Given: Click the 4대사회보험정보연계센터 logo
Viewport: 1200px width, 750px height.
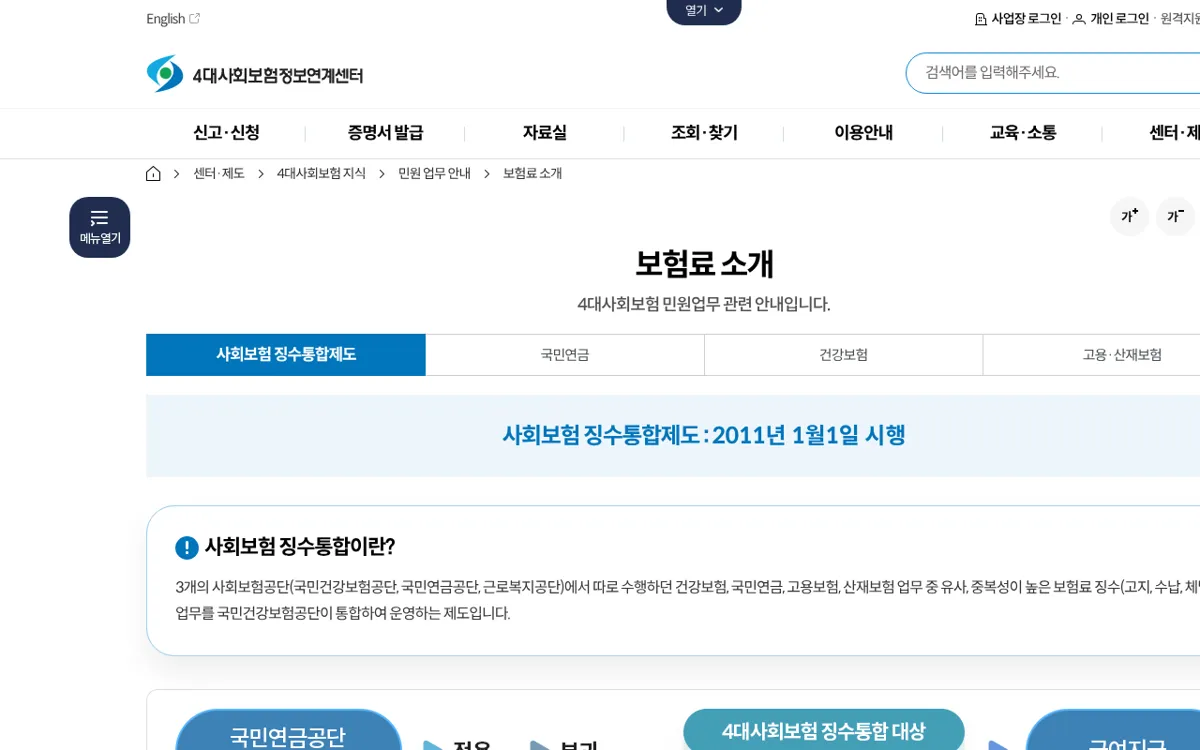Looking at the screenshot, I should click(254, 74).
